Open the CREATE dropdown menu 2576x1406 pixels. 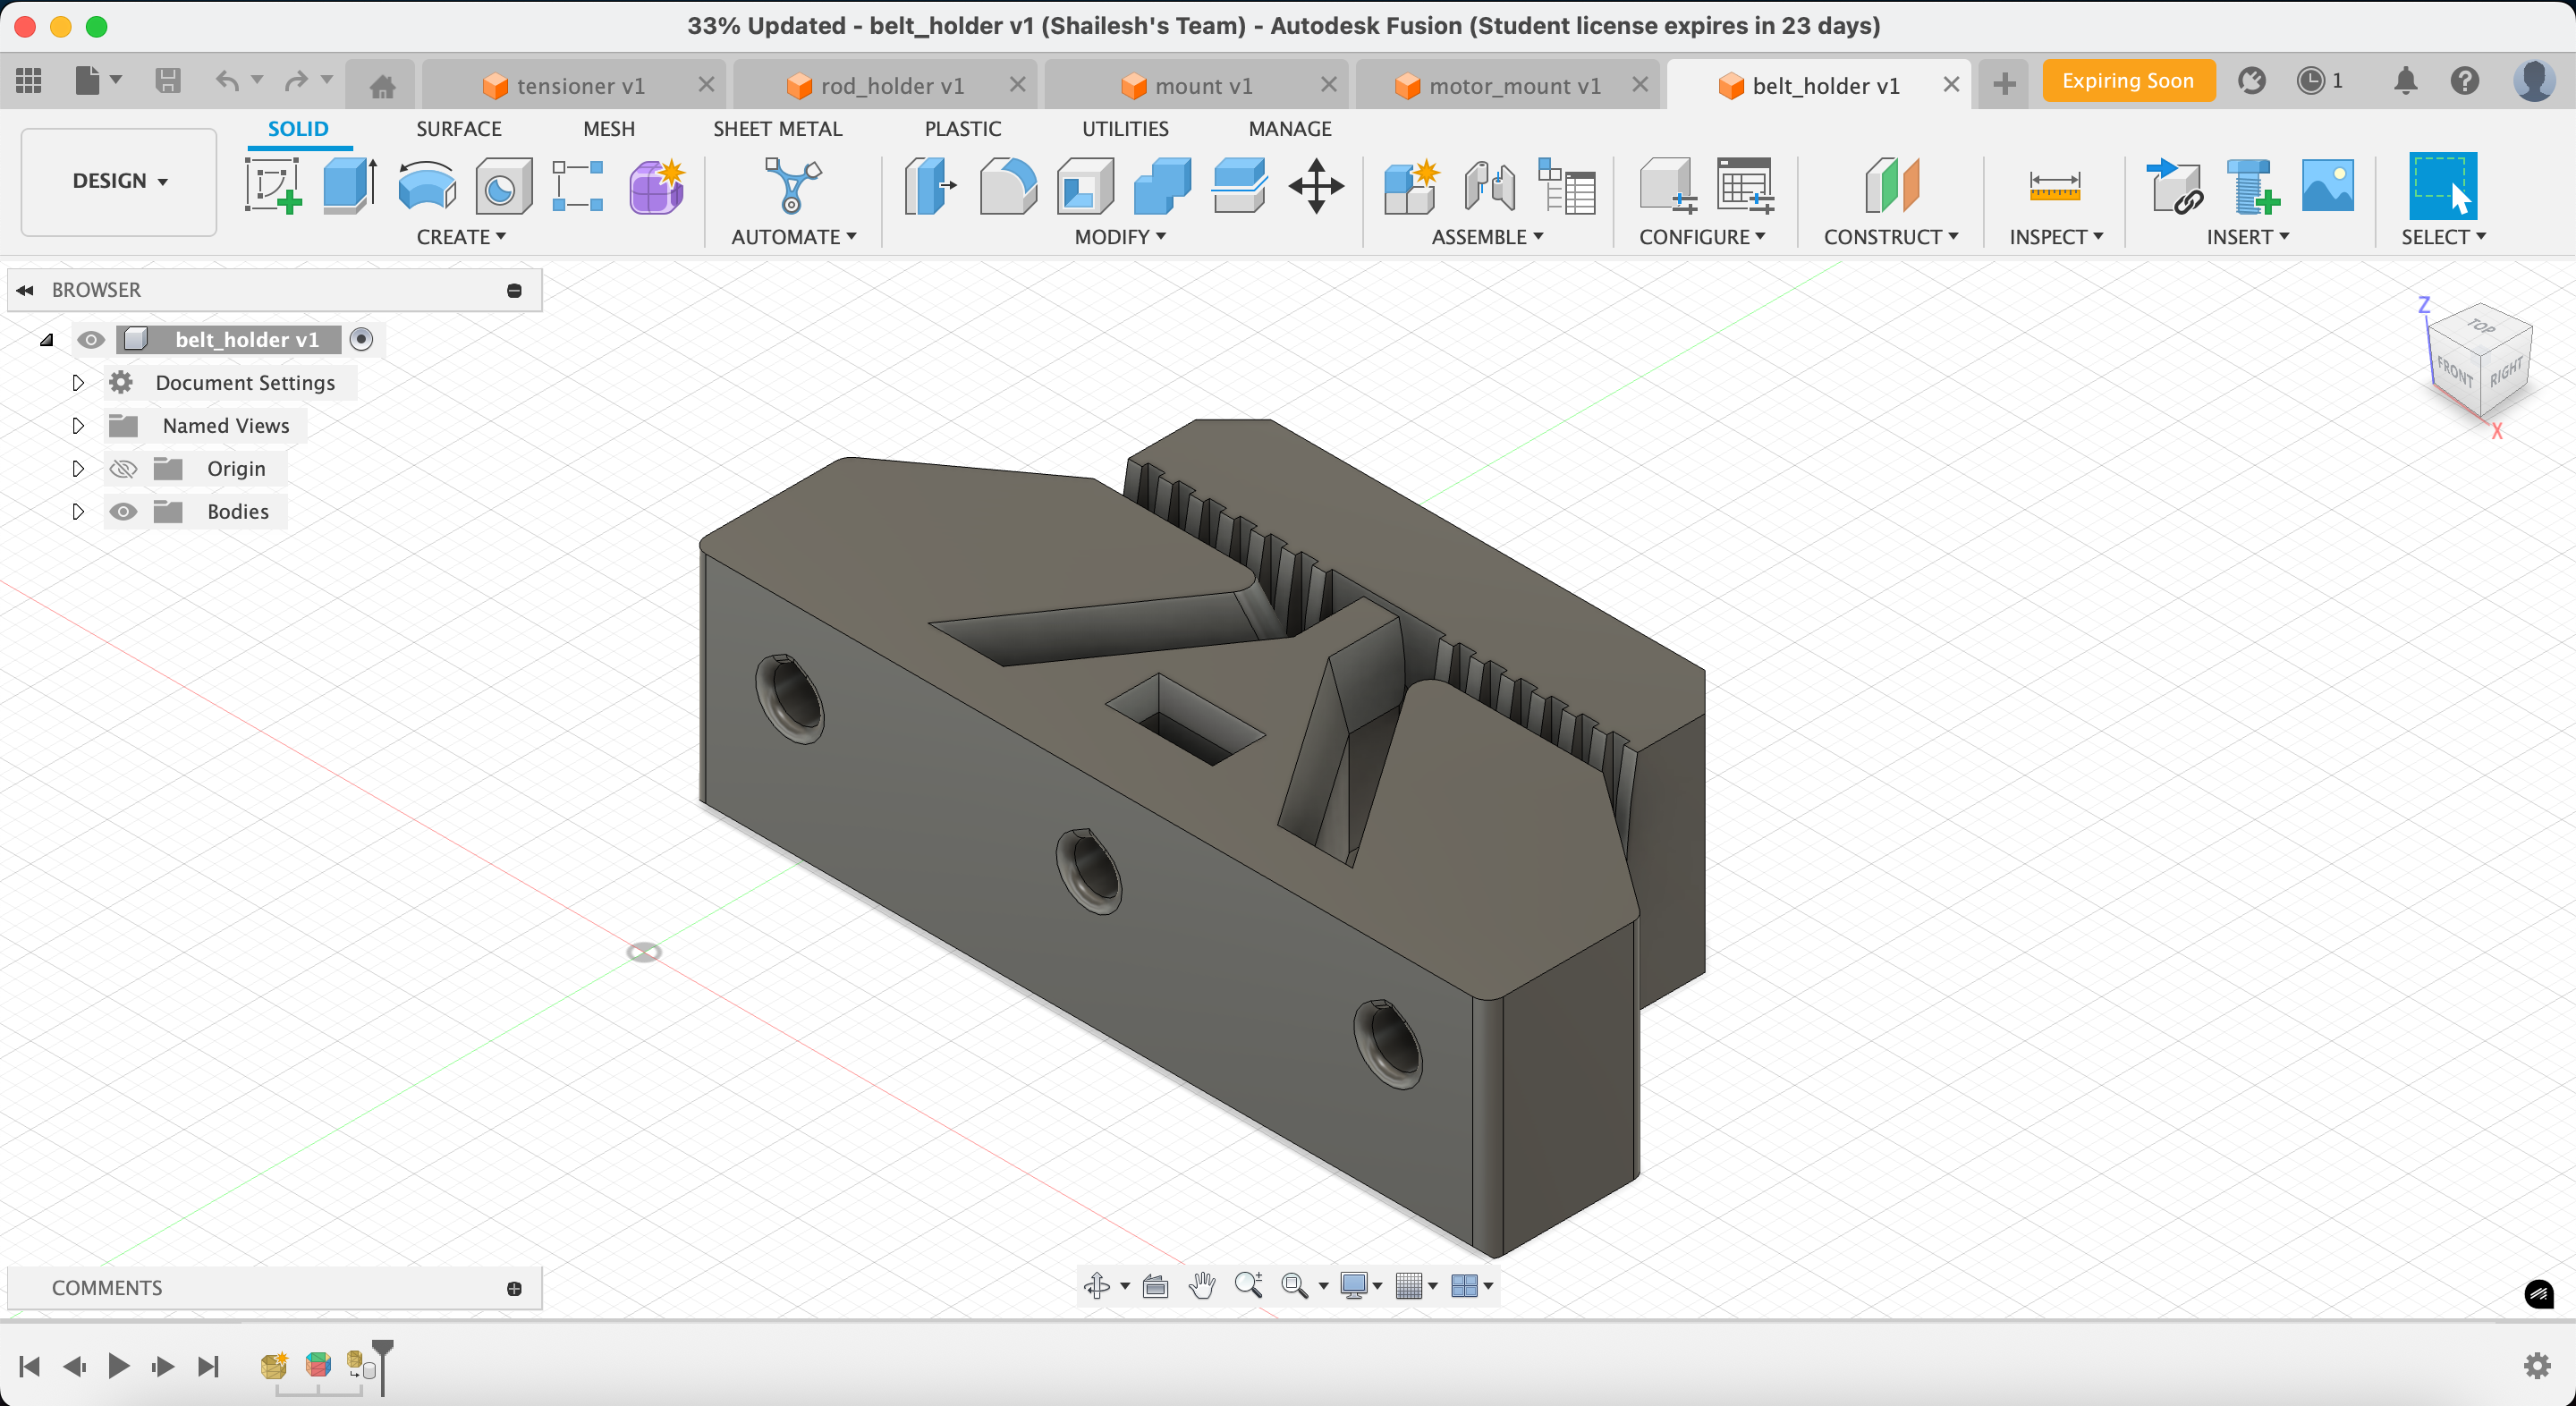[x=461, y=237]
